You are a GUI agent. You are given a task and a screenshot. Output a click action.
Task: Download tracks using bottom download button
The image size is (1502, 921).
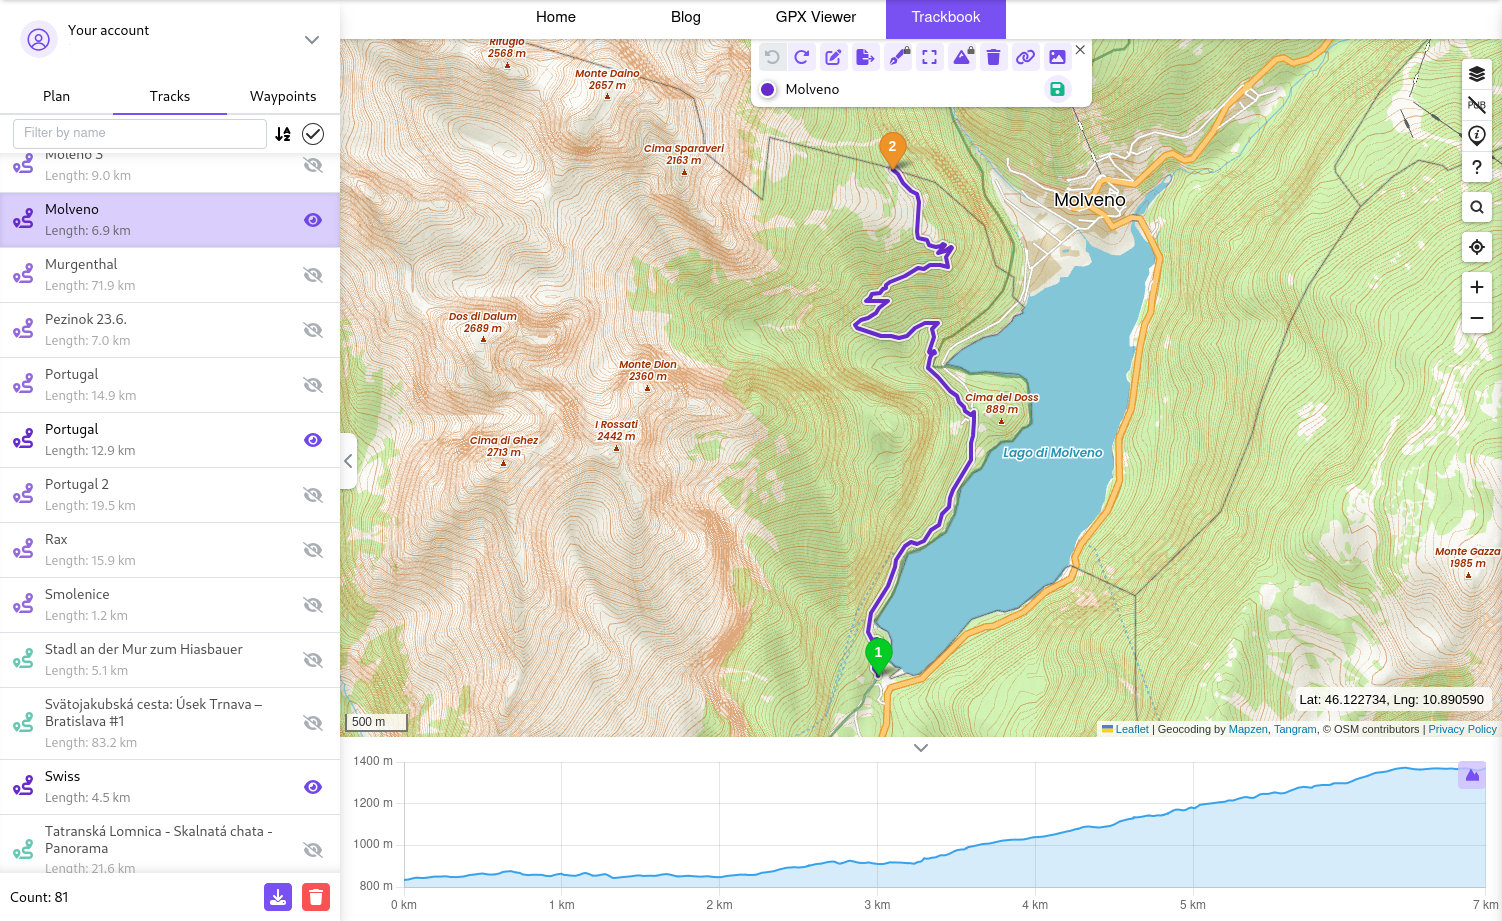(x=278, y=897)
